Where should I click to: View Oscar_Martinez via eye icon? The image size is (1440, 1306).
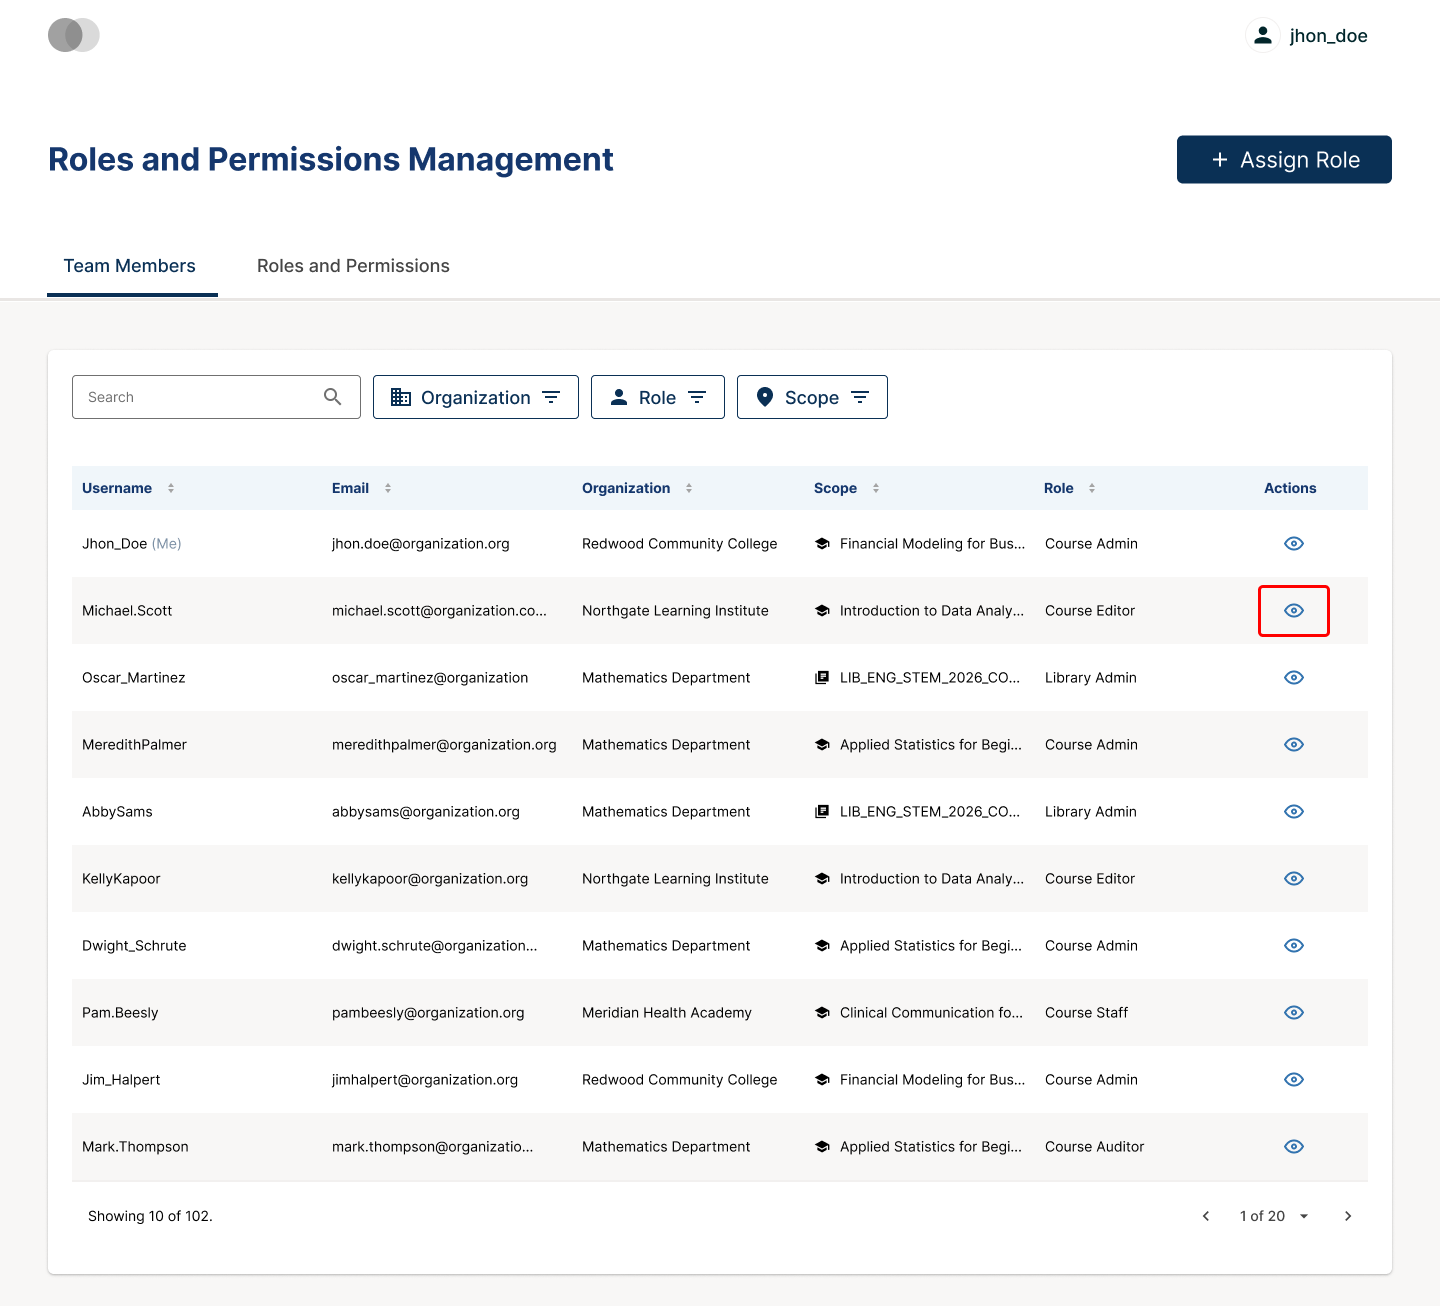click(1294, 678)
